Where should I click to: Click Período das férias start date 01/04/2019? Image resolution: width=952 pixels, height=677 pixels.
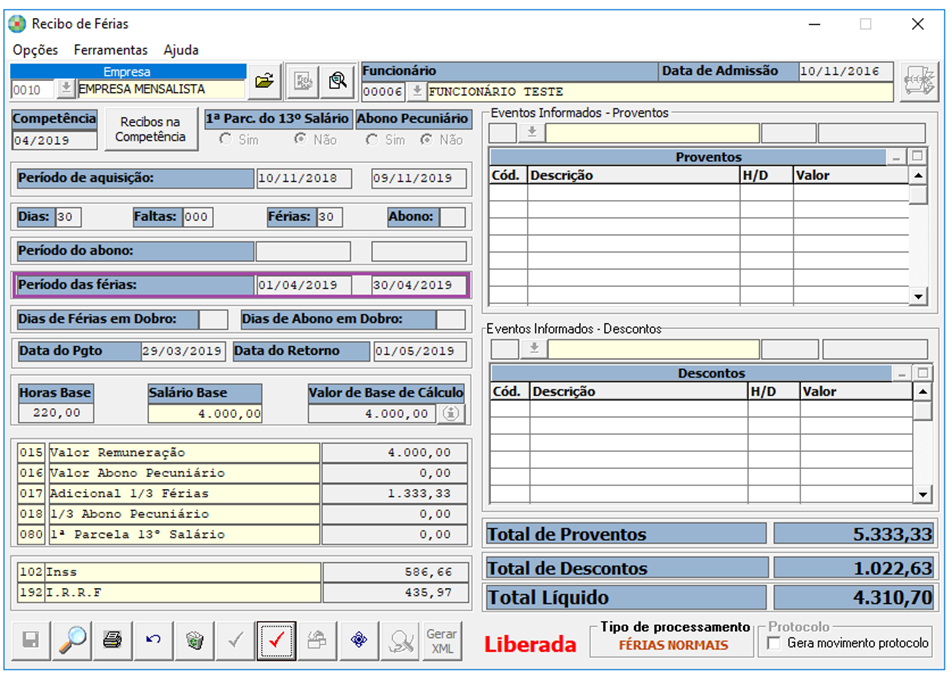[304, 285]
